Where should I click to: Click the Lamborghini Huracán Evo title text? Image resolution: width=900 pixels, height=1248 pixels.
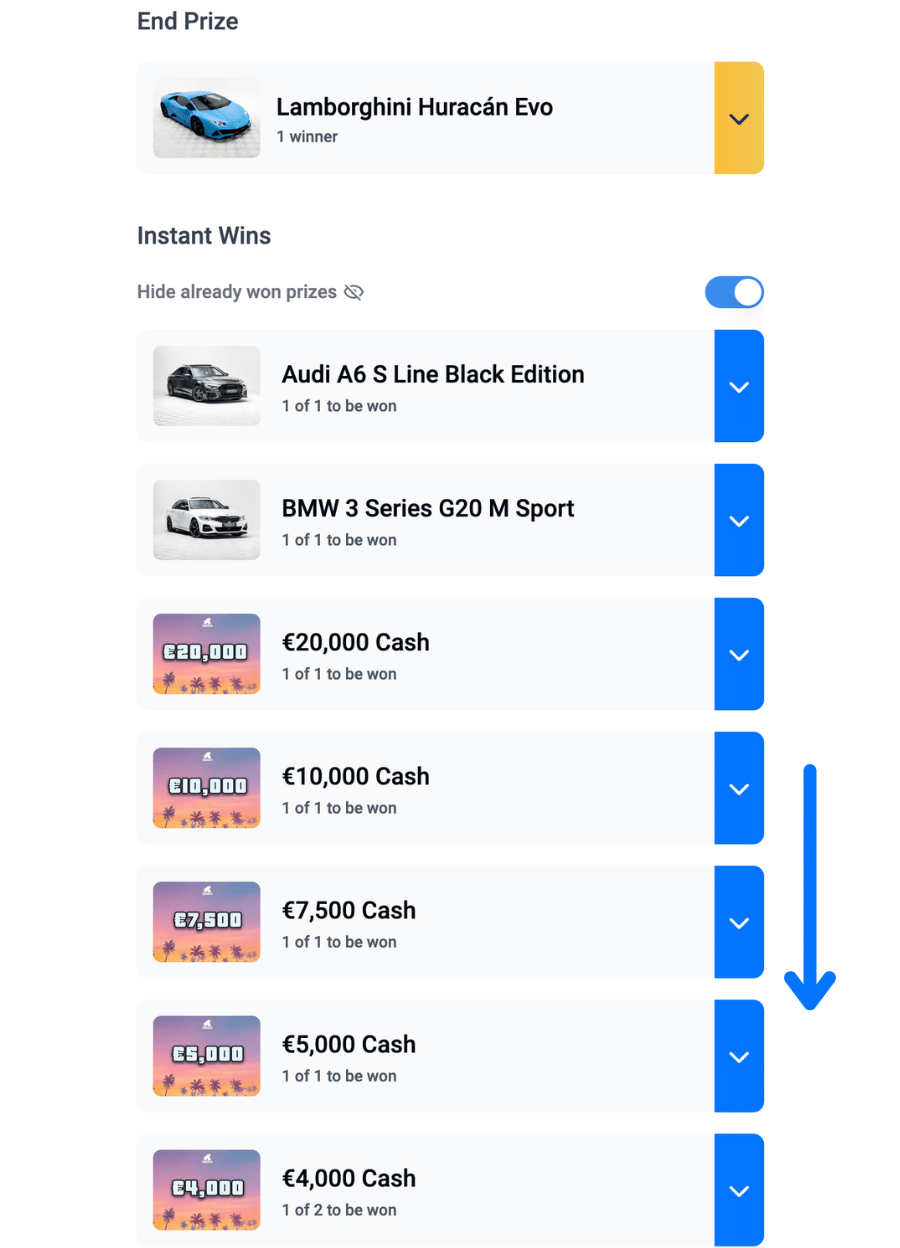pyautogui.click(x=414, y=107)
